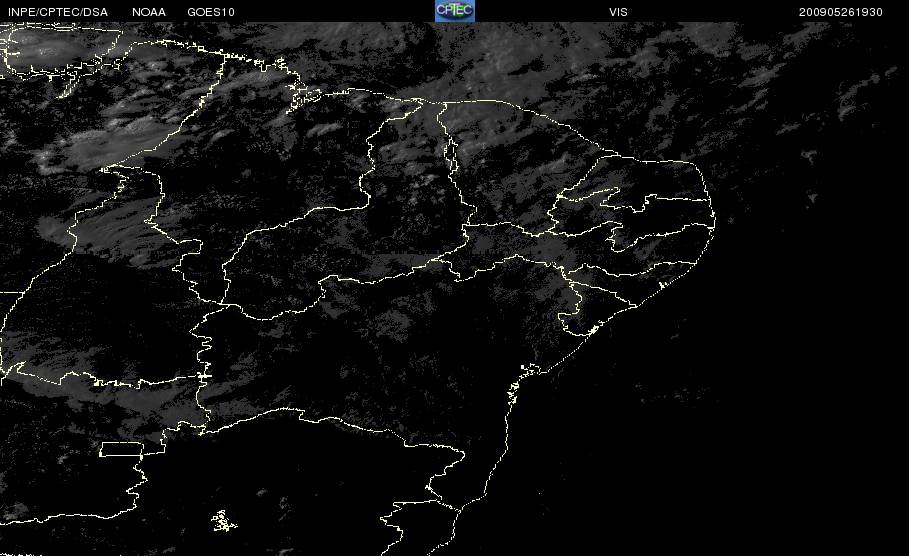Viewport: 909px width, 556px height.
Task: Click the INPE/CPTEC/DSA header text
Action: point(58,12)
